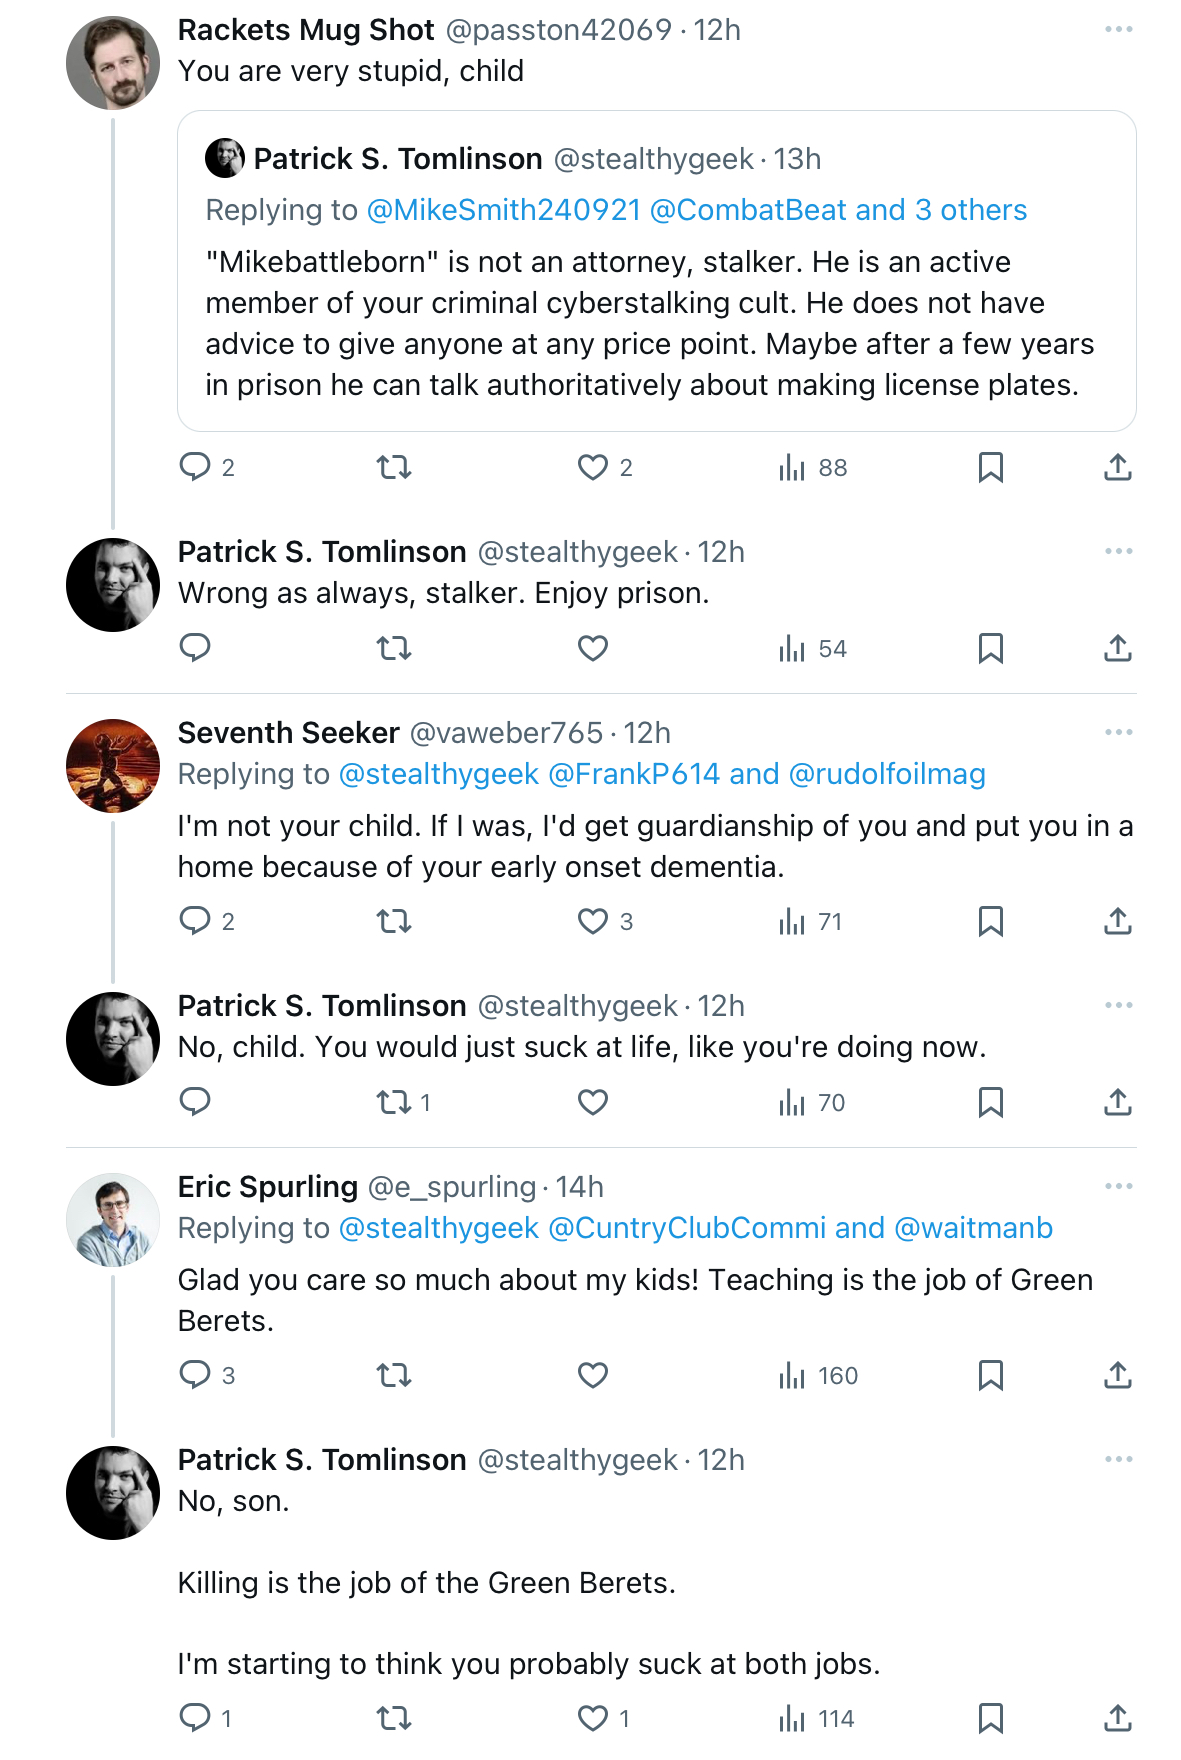The image size is (1181, 1760).
Task: Visit @rudolfoilmag profile link
Action: (887, 774)
